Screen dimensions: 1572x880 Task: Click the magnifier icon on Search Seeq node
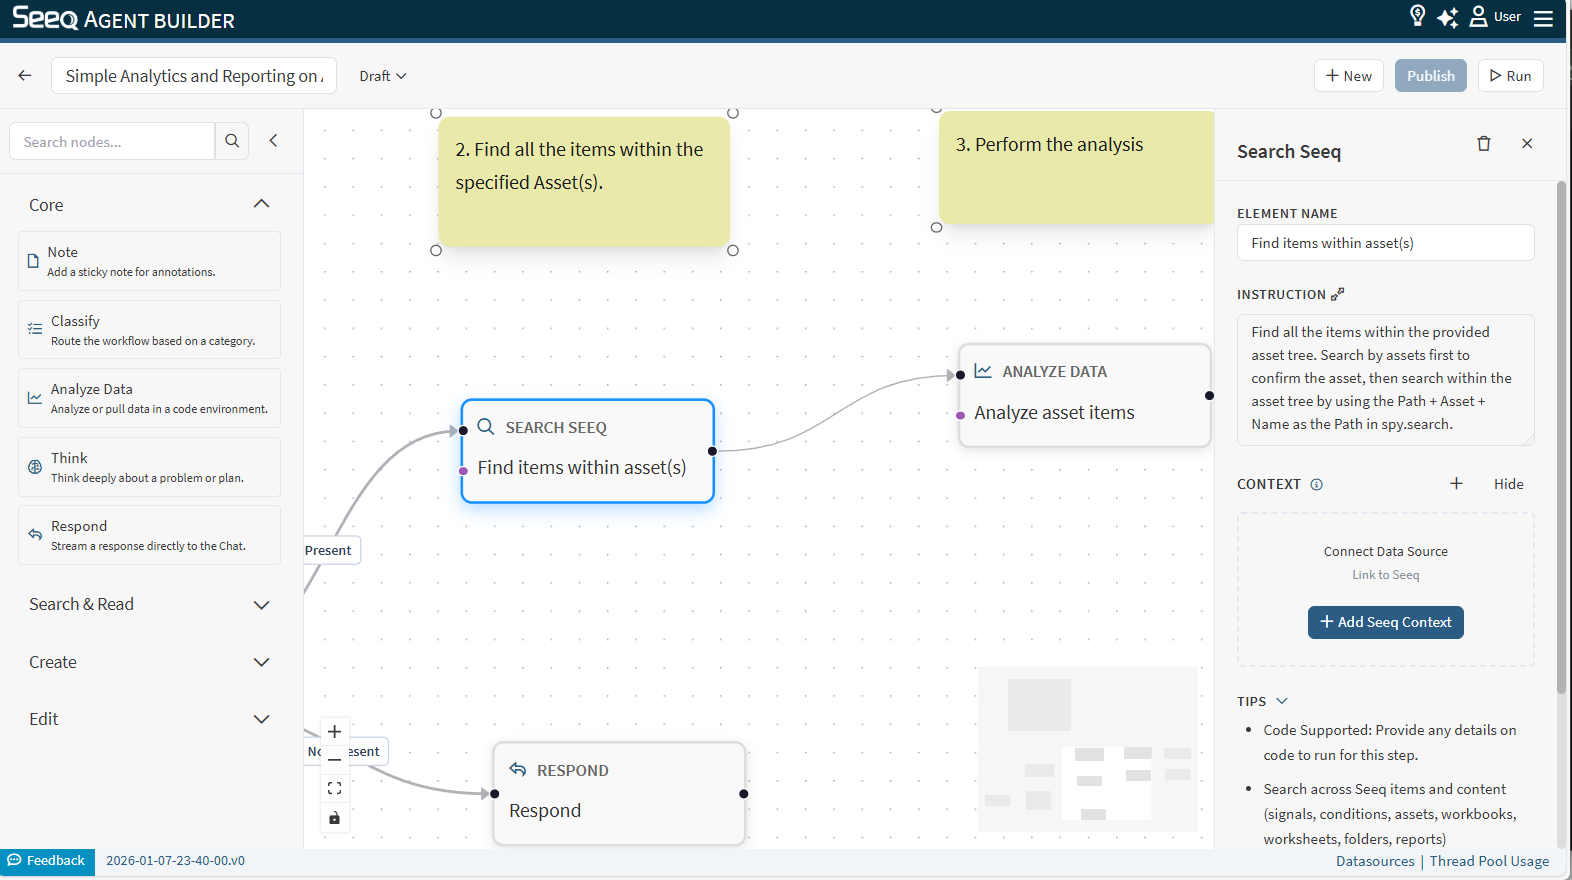pyautogui.click(x=486, y=427)
